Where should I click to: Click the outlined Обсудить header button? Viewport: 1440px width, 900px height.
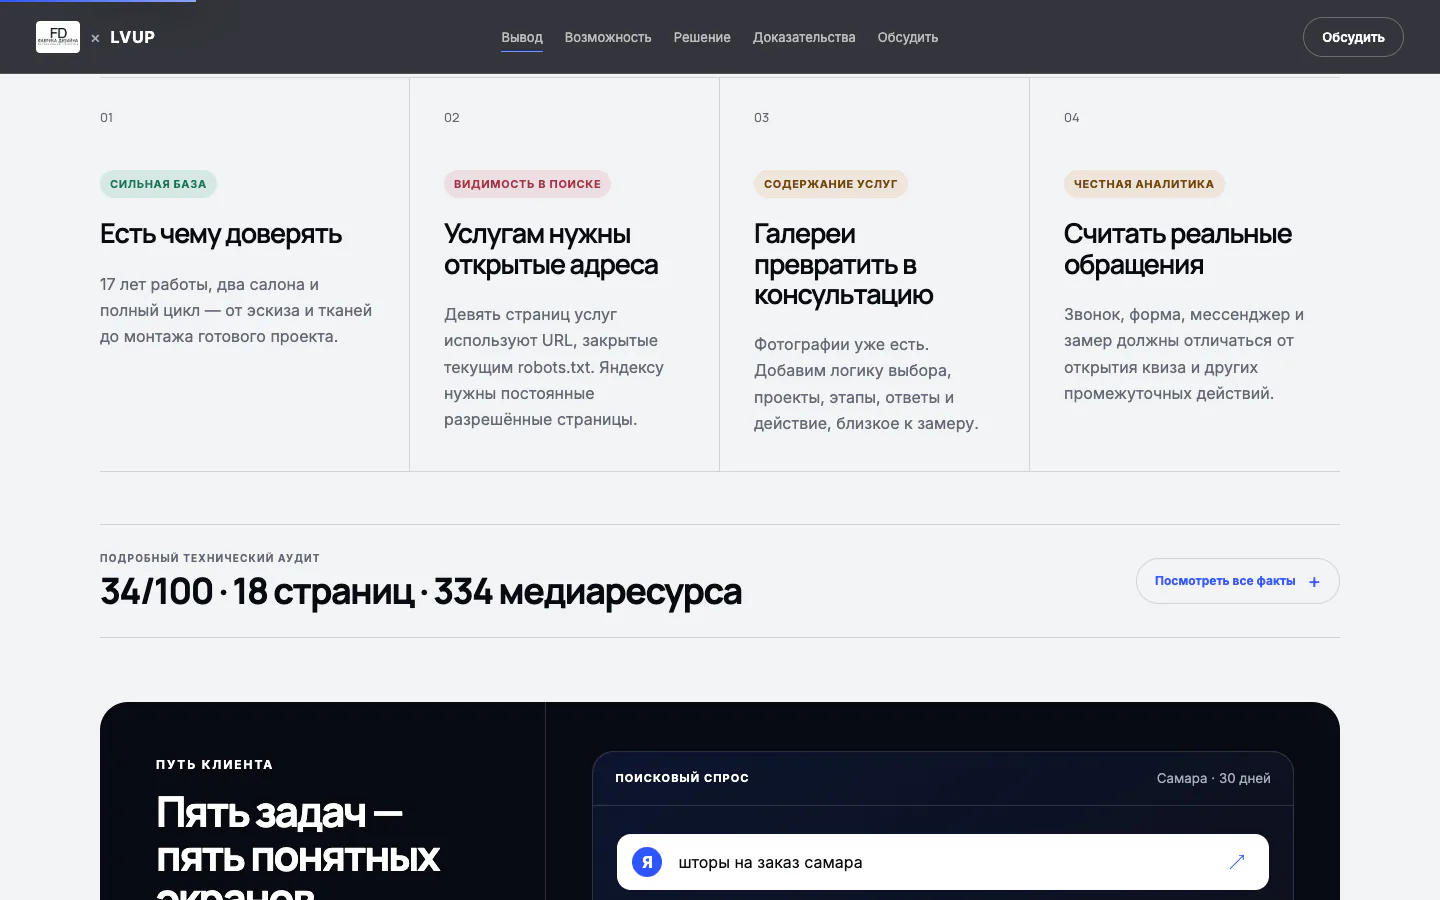[1353, 37]
